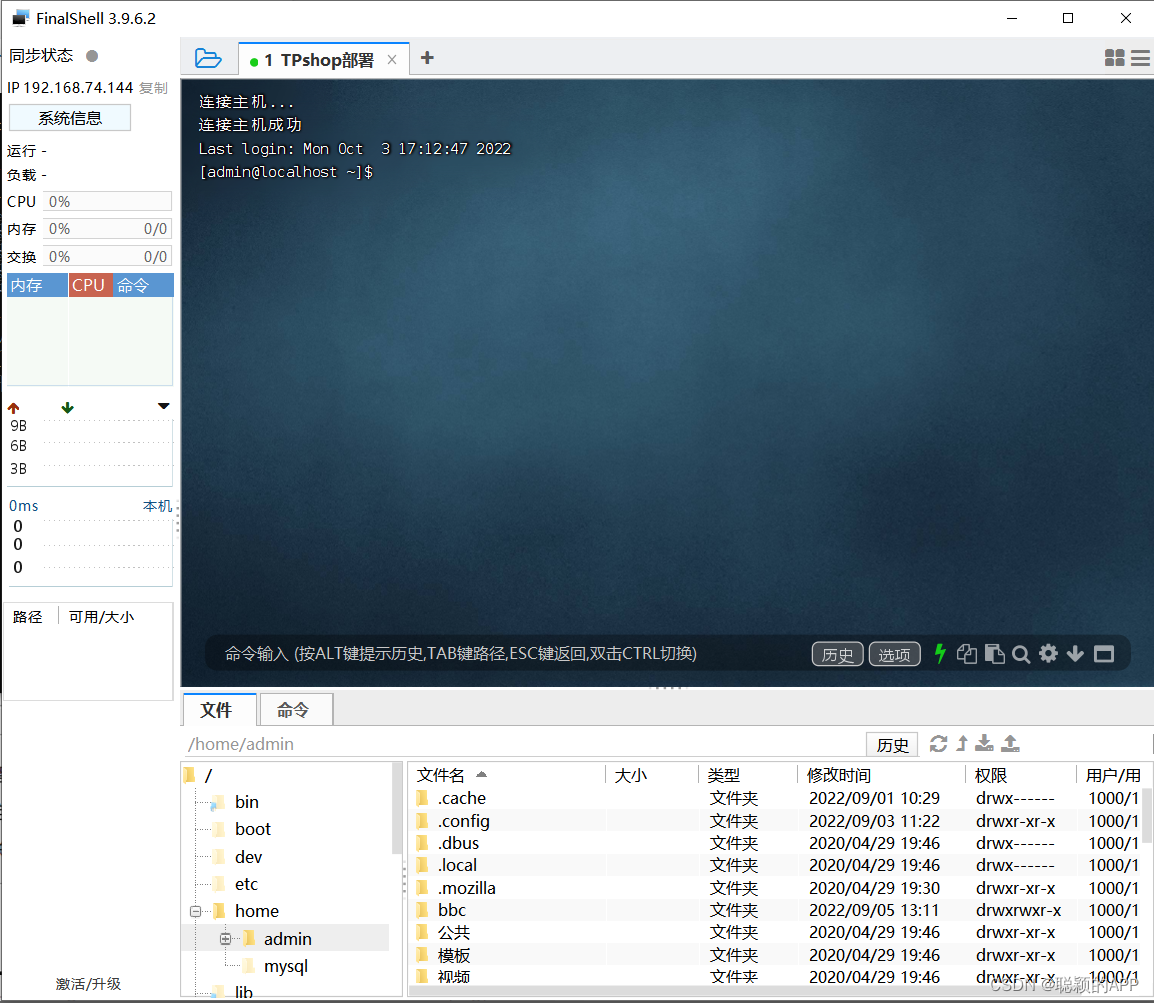This screenshot has width=1154, height=1003.
Task: Sort processes by 内存 column
Action: (x=38, y=286)
